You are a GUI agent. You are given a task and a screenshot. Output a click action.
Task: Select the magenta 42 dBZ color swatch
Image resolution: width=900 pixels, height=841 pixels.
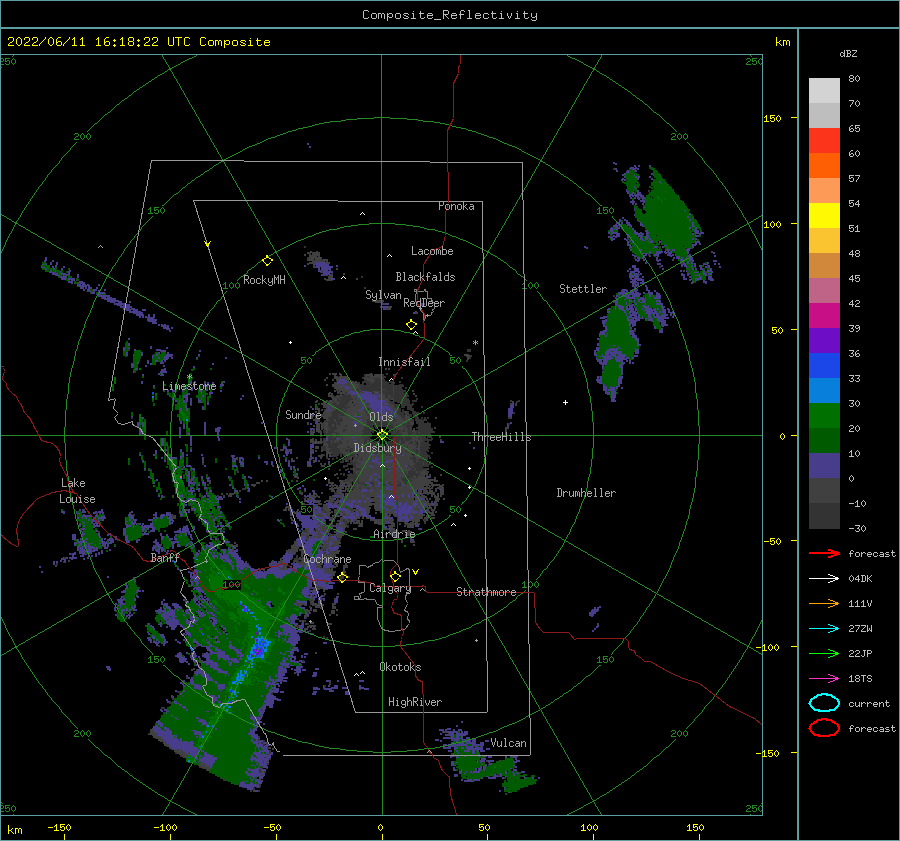[824, 315]
